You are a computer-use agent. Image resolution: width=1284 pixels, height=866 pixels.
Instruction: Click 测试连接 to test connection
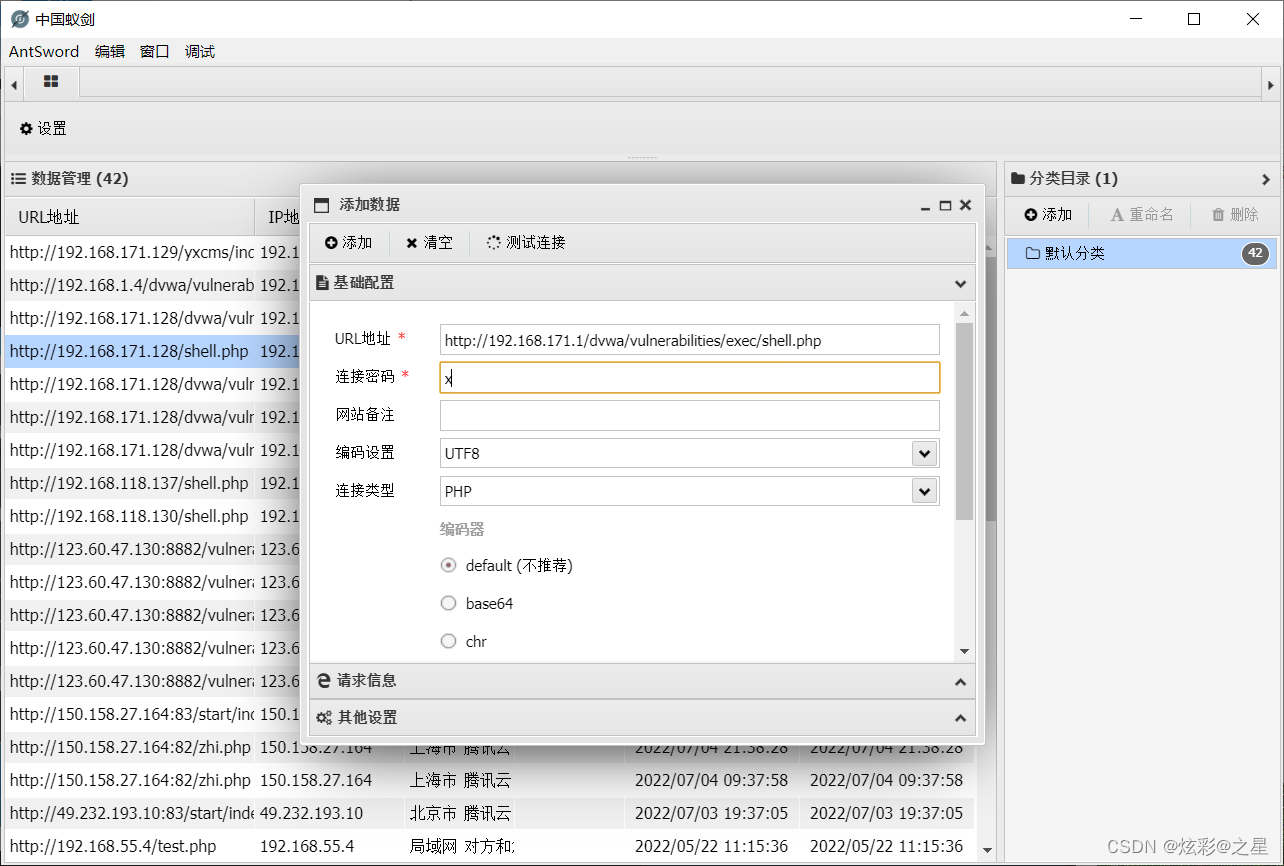click(x=526, y=242)
